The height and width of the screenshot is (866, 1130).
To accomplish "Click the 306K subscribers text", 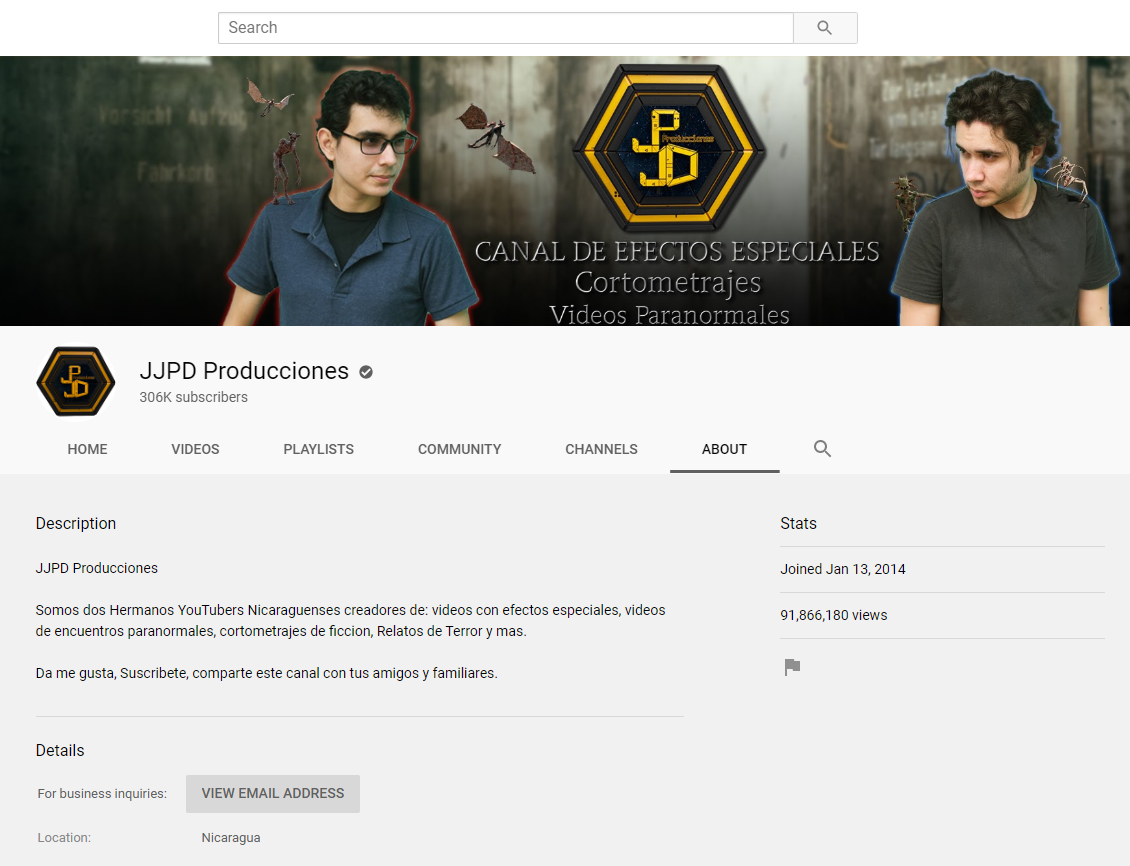I will 194,397.
